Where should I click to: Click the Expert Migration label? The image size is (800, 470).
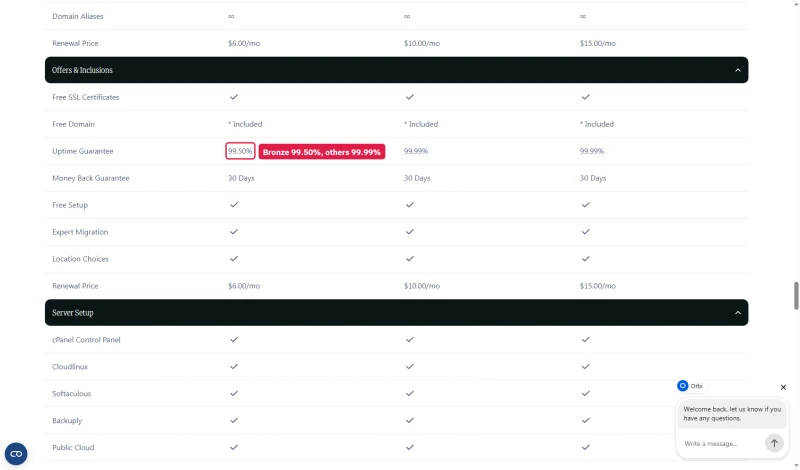coord(80,232)
